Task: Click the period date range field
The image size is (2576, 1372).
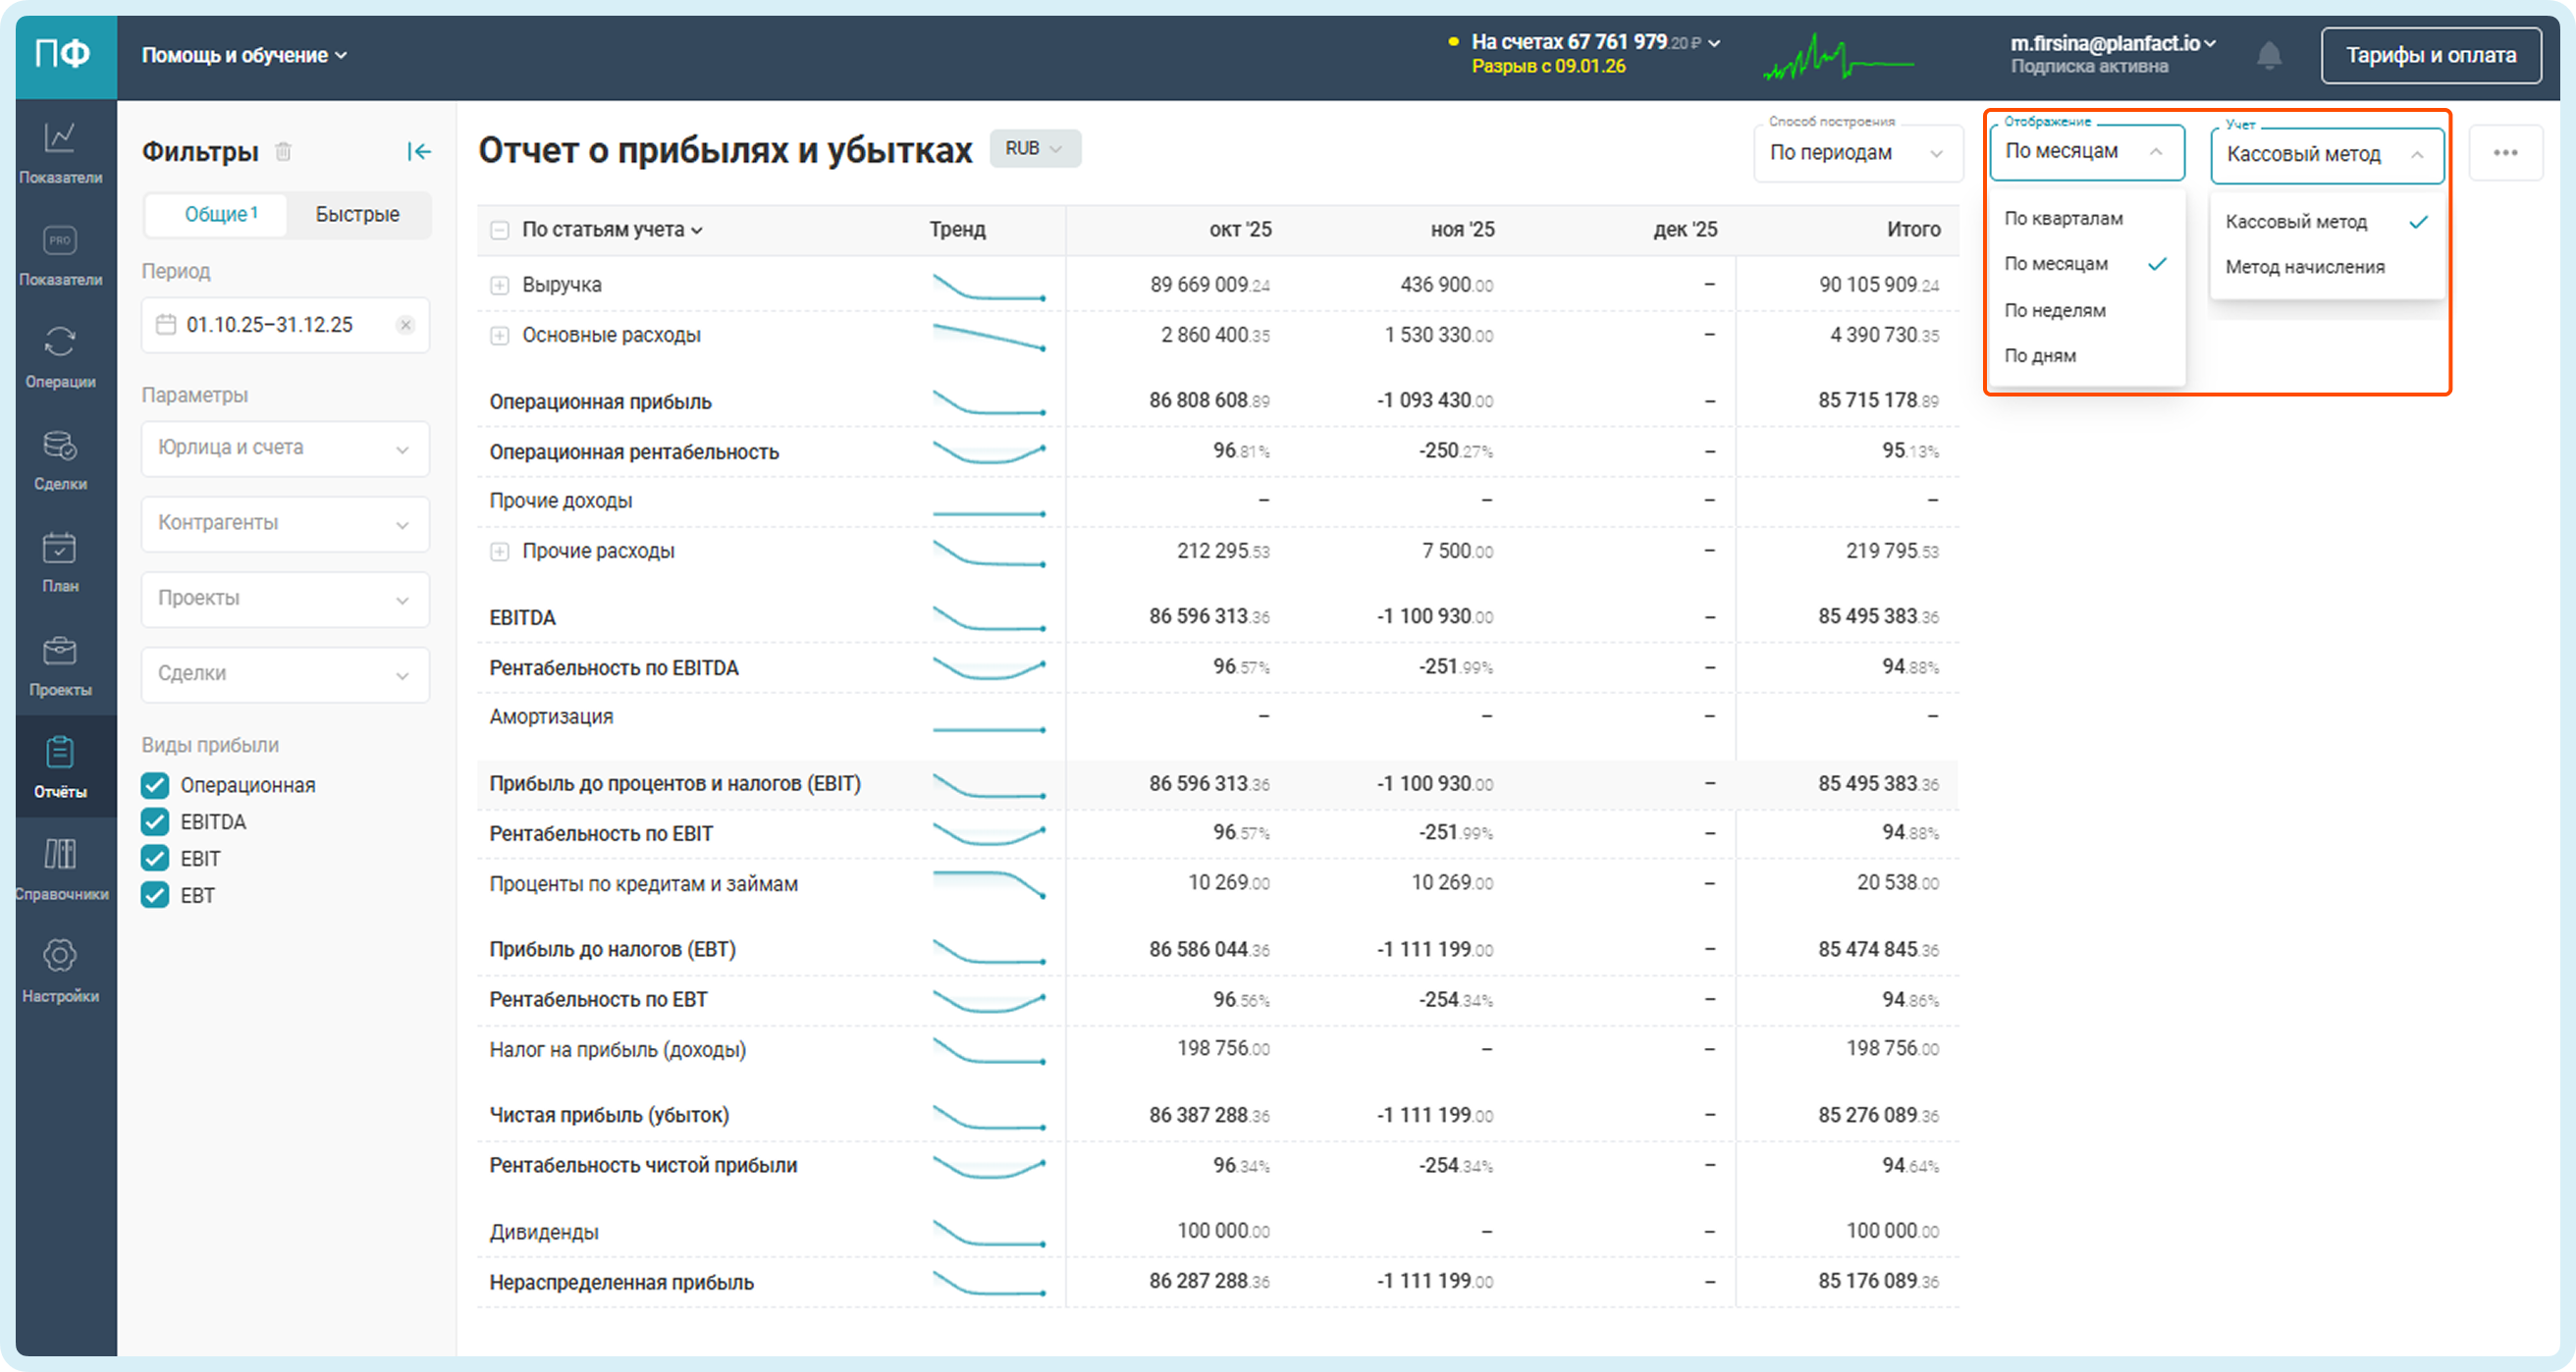Action: 270,325
